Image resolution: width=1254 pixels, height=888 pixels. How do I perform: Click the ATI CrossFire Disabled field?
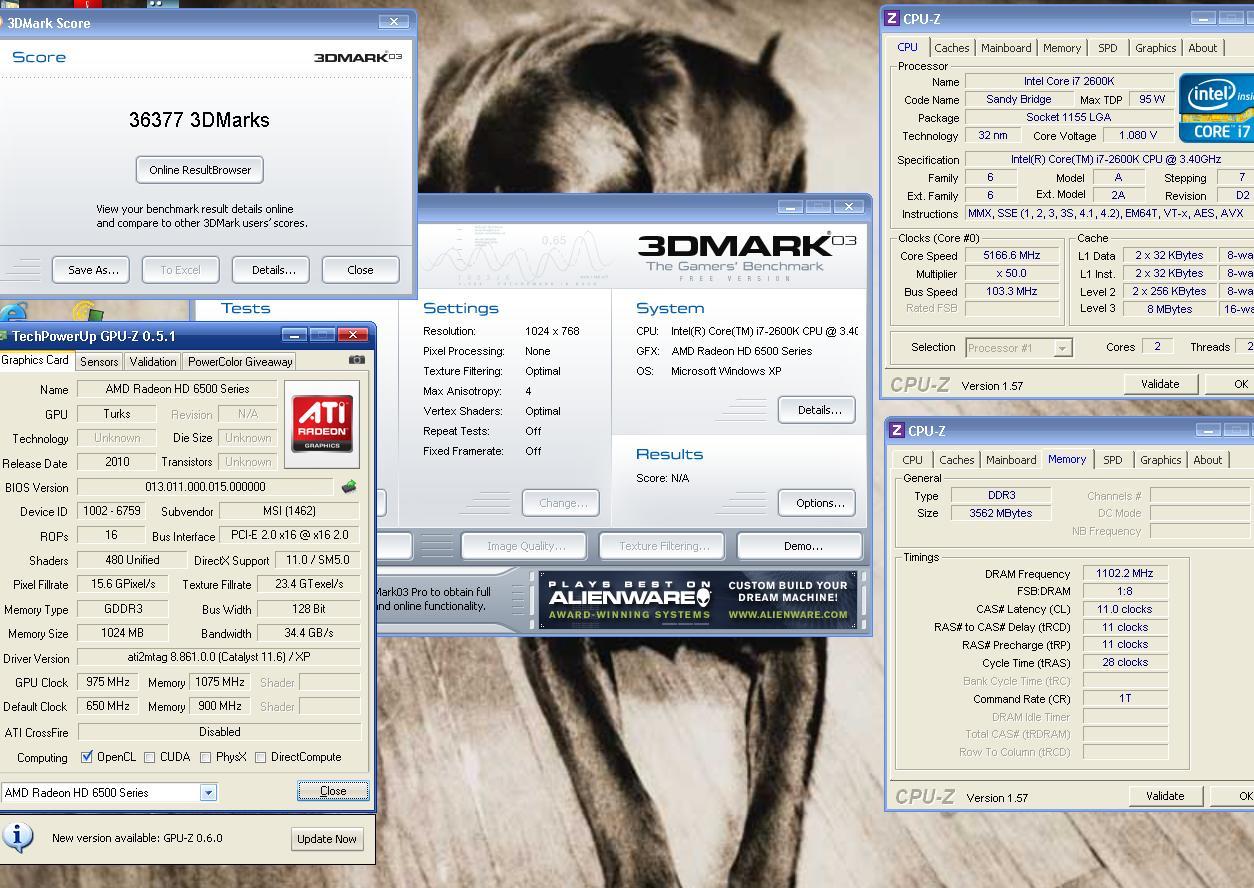pyautogui.click(x=218, y=732)
